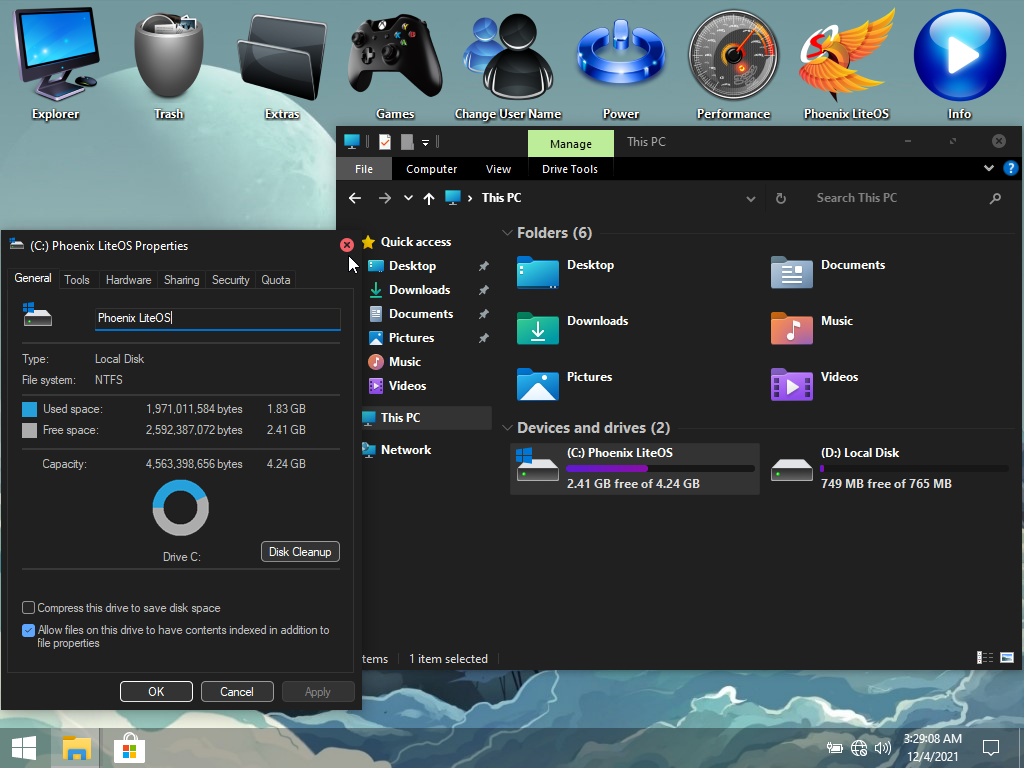This screenshot has width=1024, height=768.
Task: Open the Pictures folder in Folders section
Action: pos(564,385)
